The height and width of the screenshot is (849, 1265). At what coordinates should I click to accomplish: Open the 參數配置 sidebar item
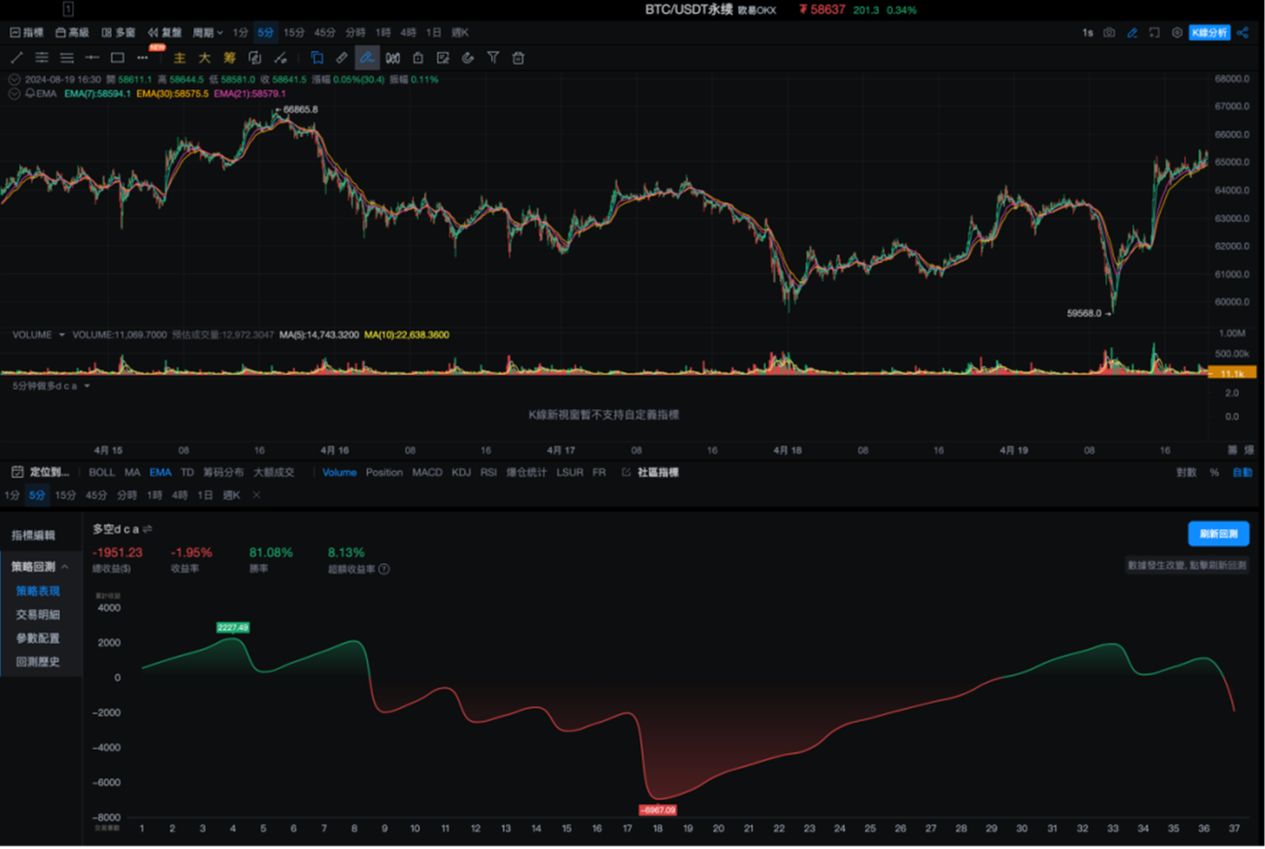pos(37,638)
